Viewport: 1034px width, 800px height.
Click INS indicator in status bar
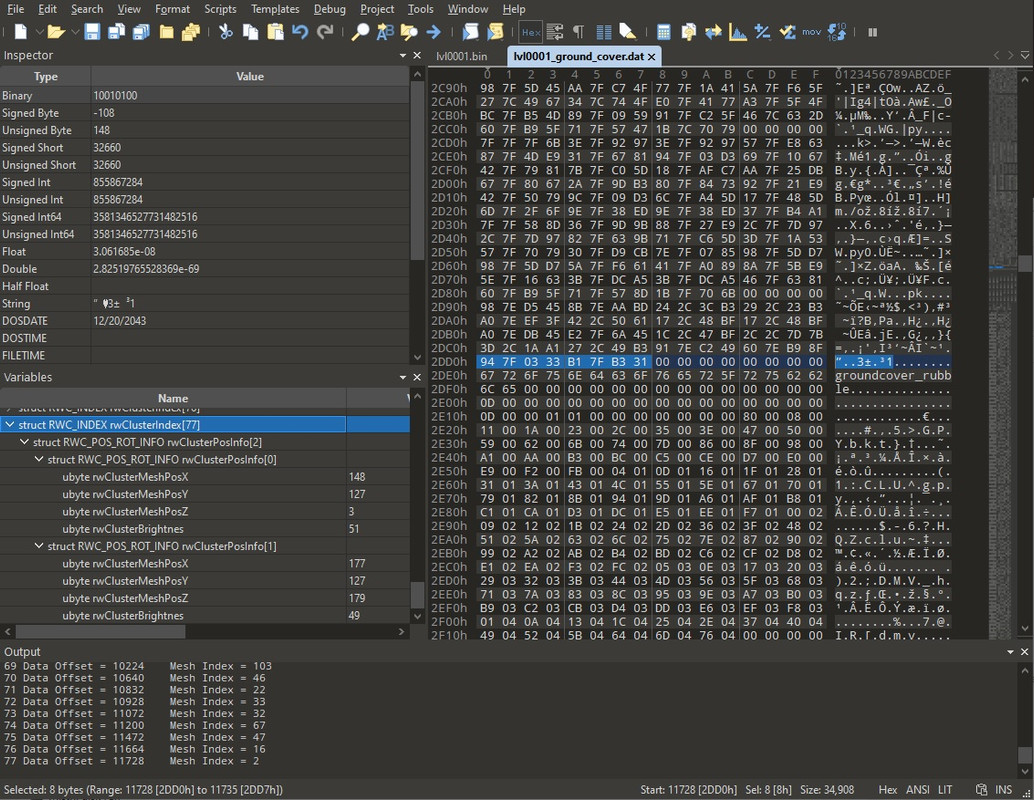tap(1004, 789)
